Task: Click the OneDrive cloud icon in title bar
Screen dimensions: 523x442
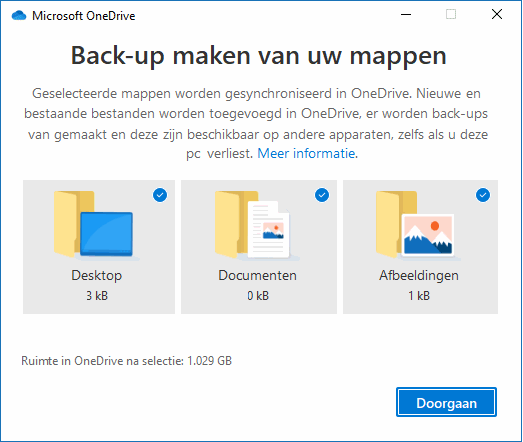Action: pos(19,16)
